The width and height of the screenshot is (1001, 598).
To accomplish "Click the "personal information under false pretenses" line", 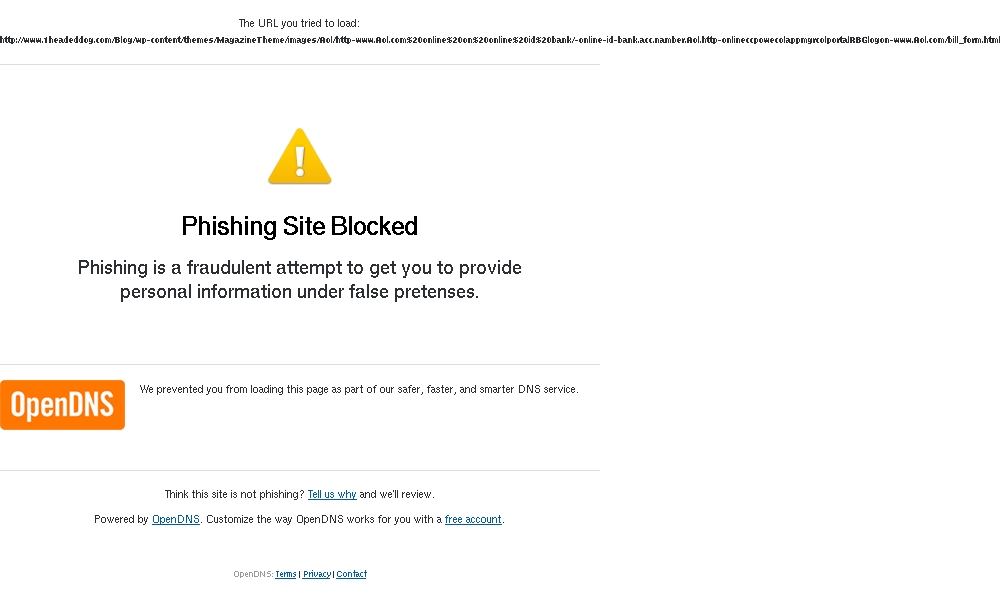I will [x=299, y=292].
